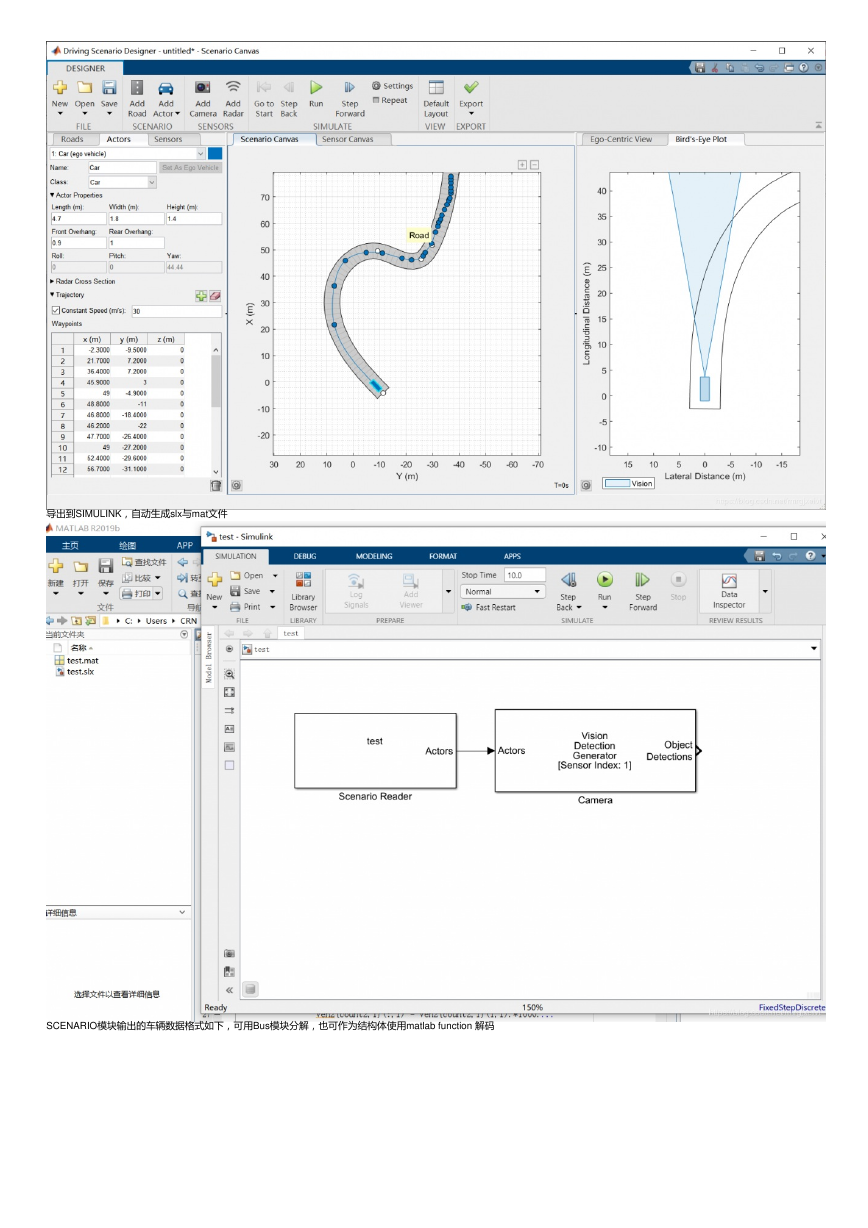
Task: Click New model icon in Simulink
Action: tap(214, 580)
